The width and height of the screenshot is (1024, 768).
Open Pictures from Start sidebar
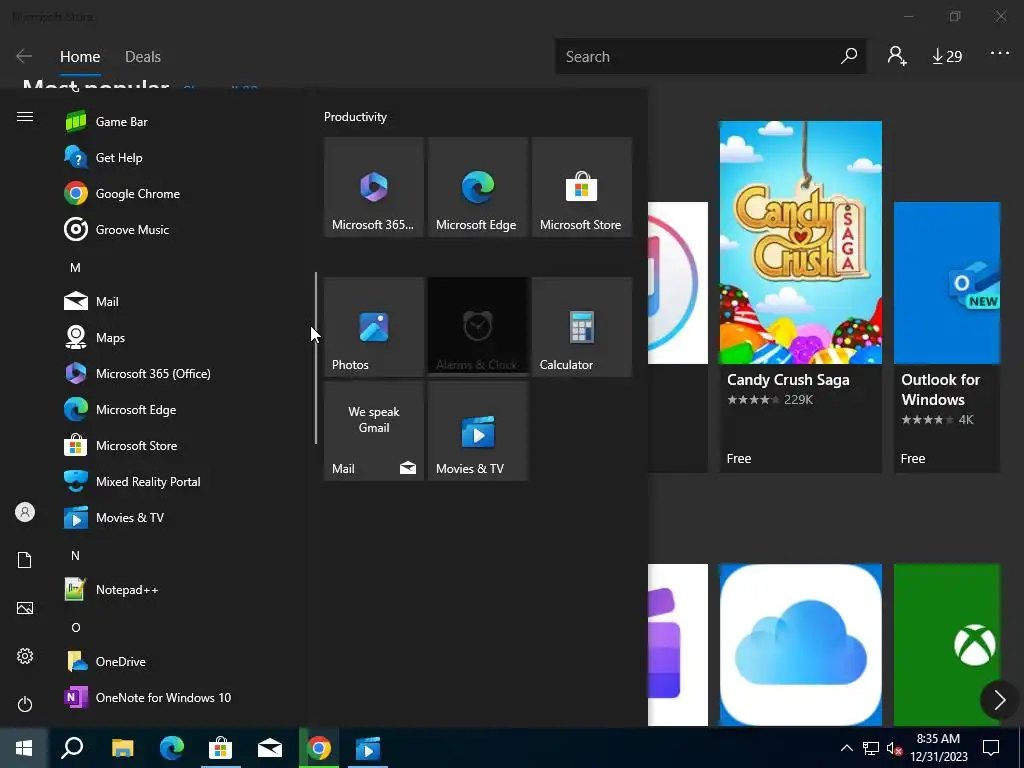[x=25, y=608]
